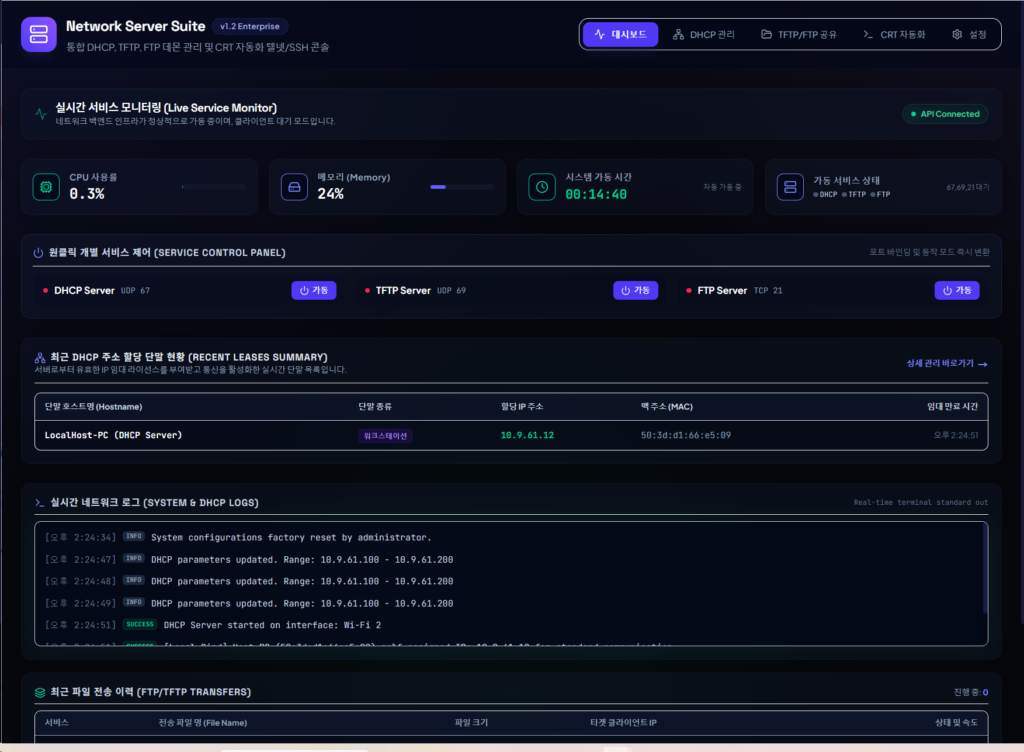Click the 오후 2:24:51 lease expiry time
Screen dimensions: 1024x752
955,435
